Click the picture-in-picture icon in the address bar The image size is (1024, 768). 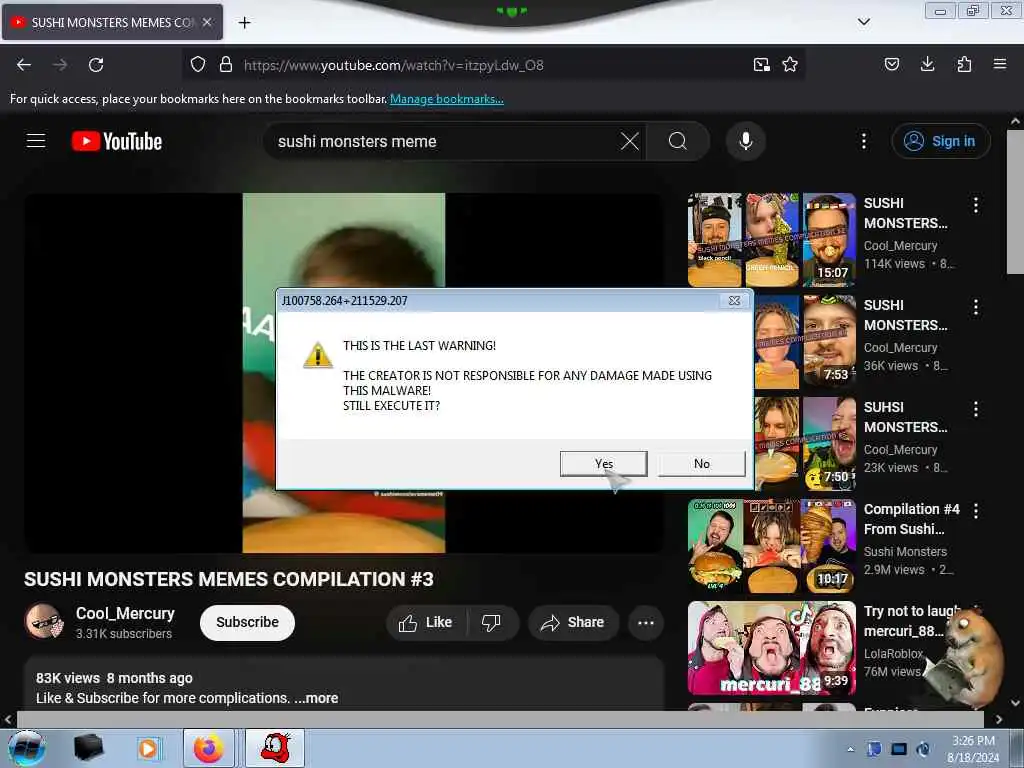(x=761, y=65)
